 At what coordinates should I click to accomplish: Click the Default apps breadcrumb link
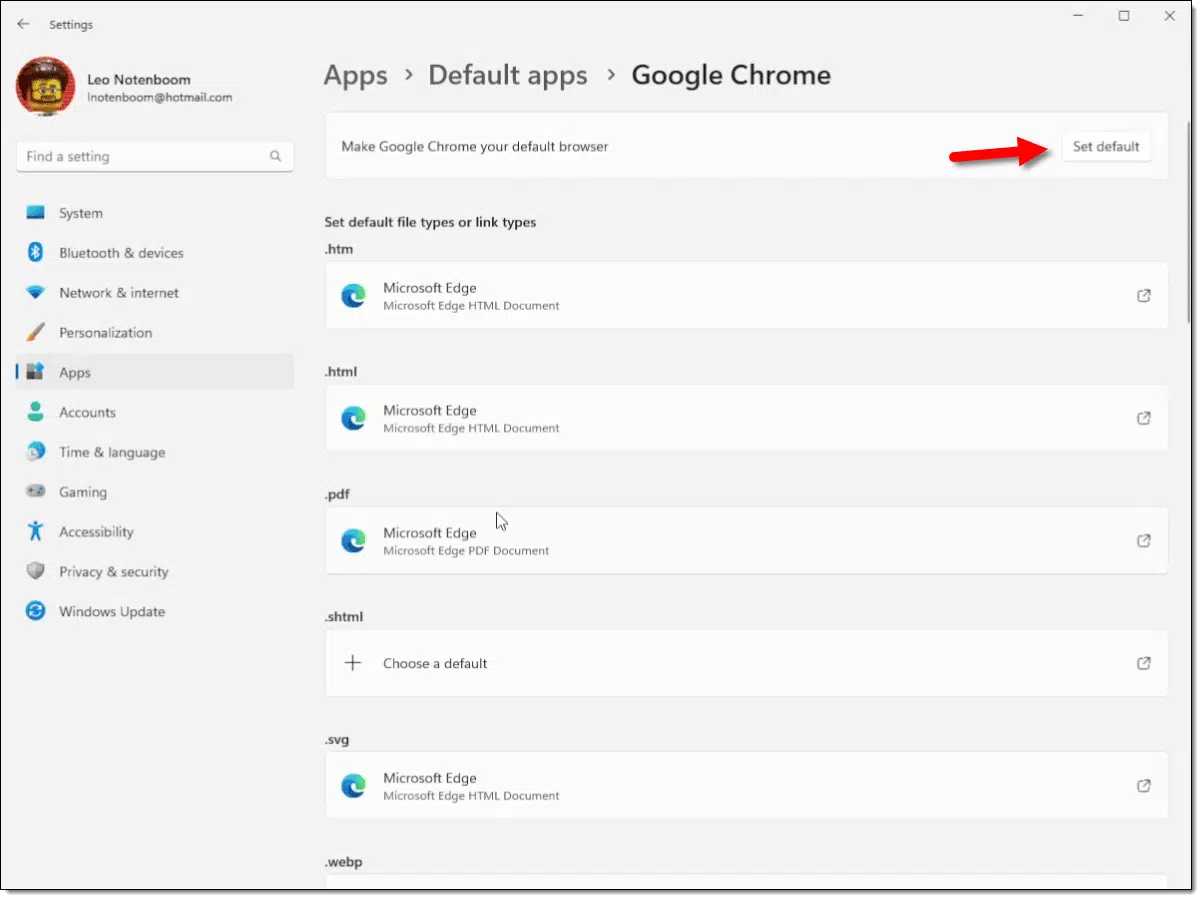pos(508,75)
